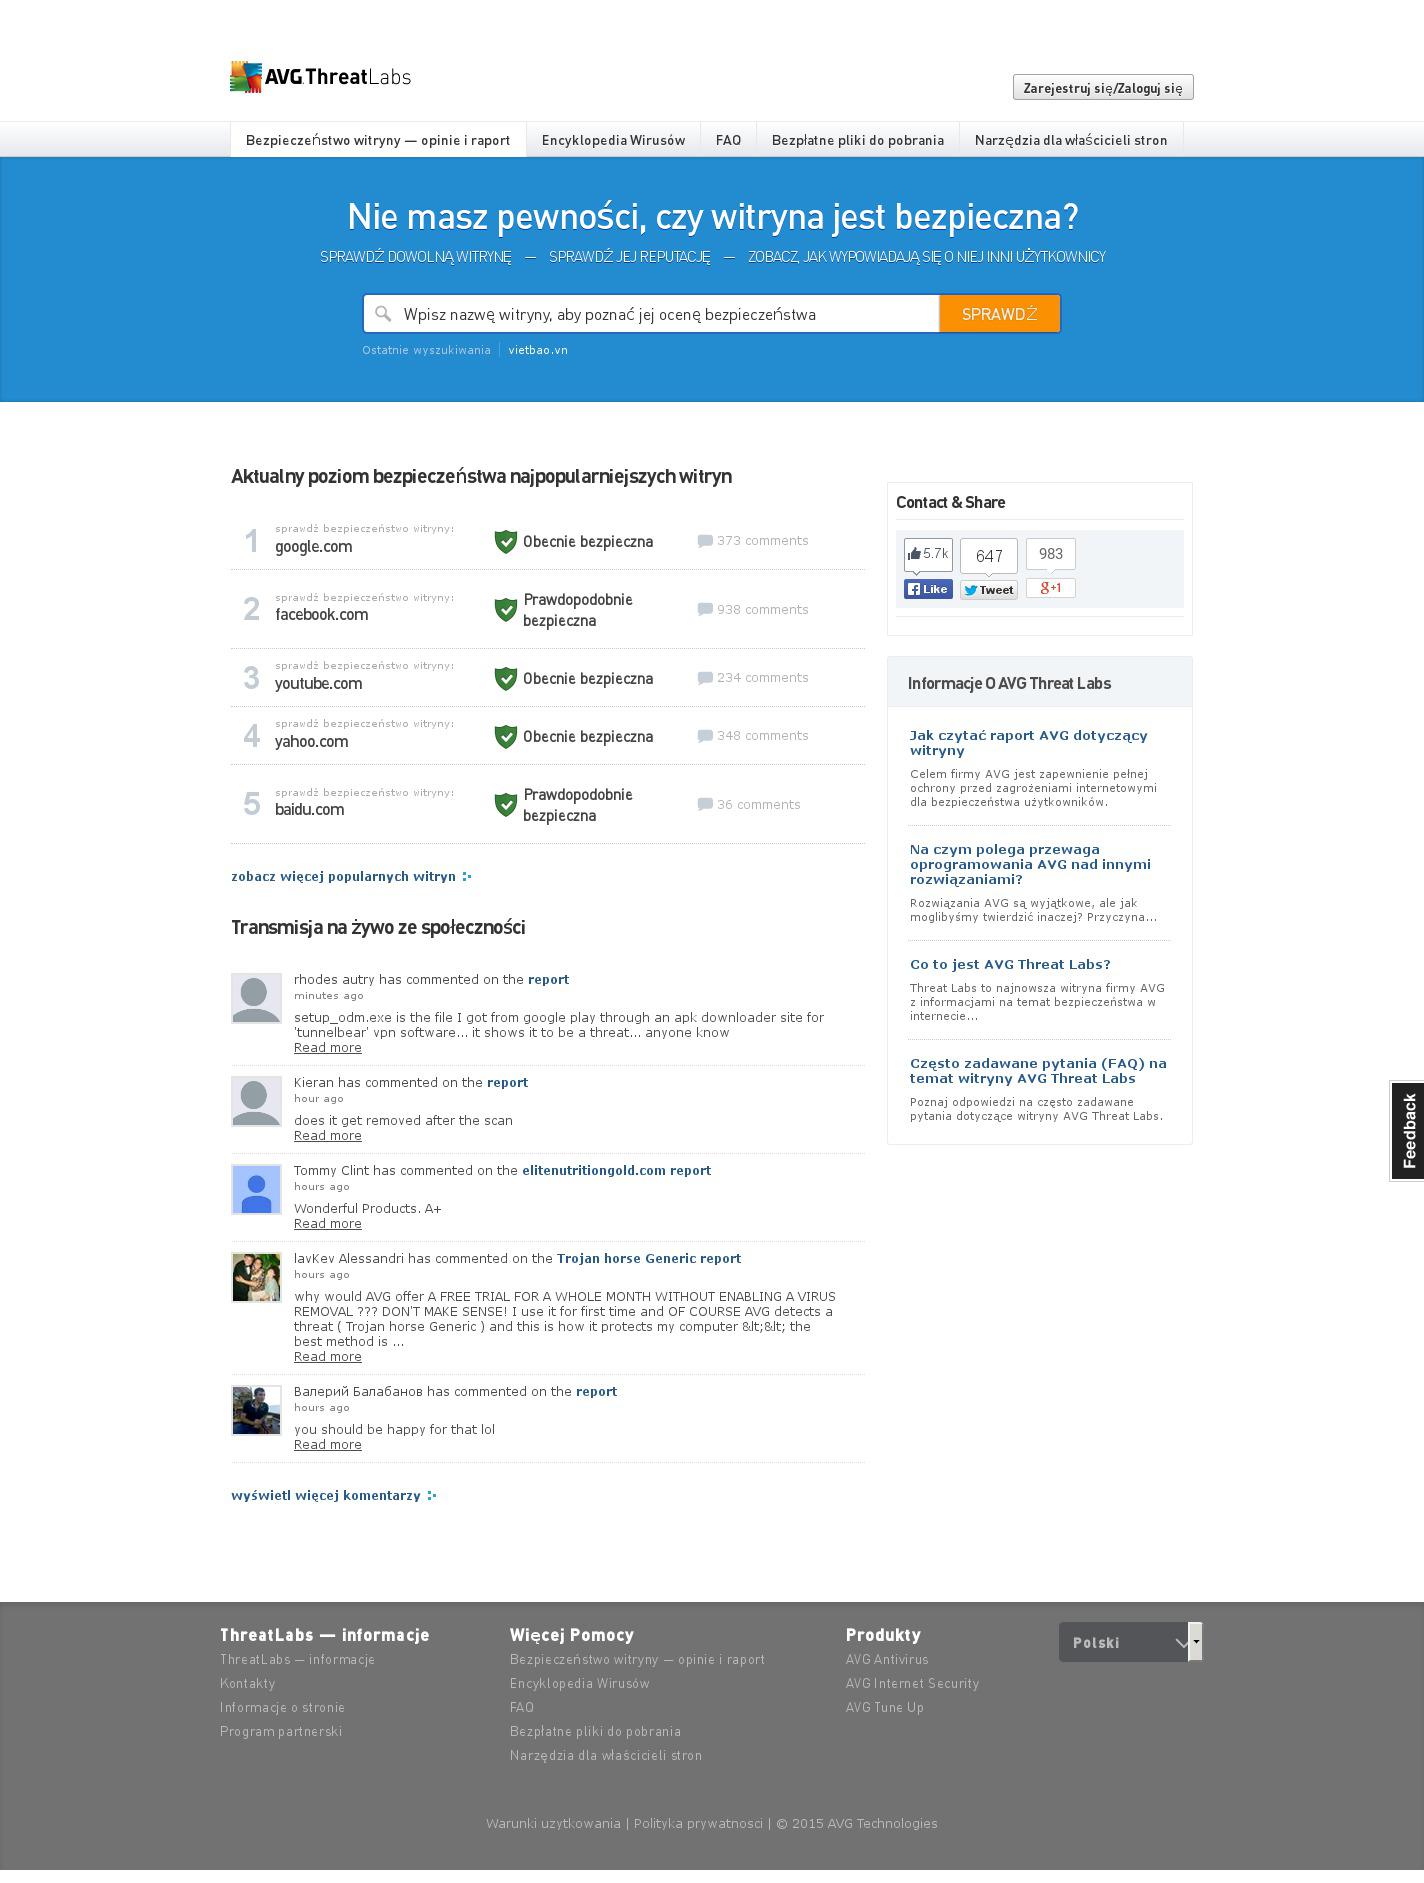Expand 'zobacz więcej popularnych witryn'

(x=350, y=877)
